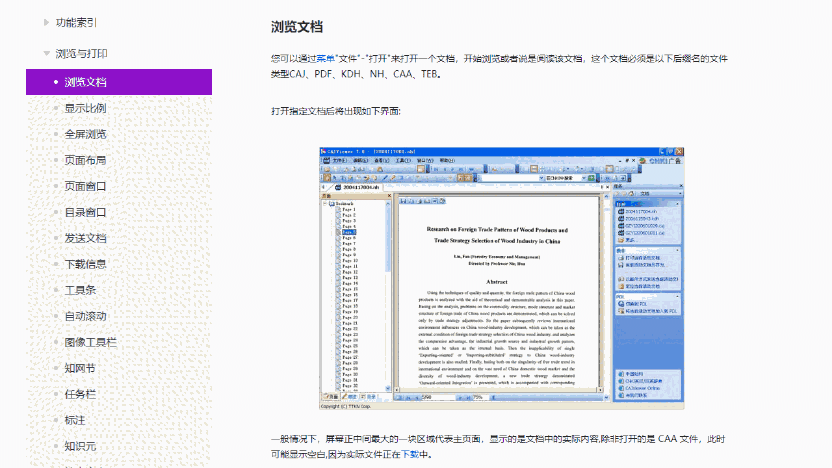This screenshot has height=468, width=832.
Task: Open the 页面窗口 topic
Action: 85,186
